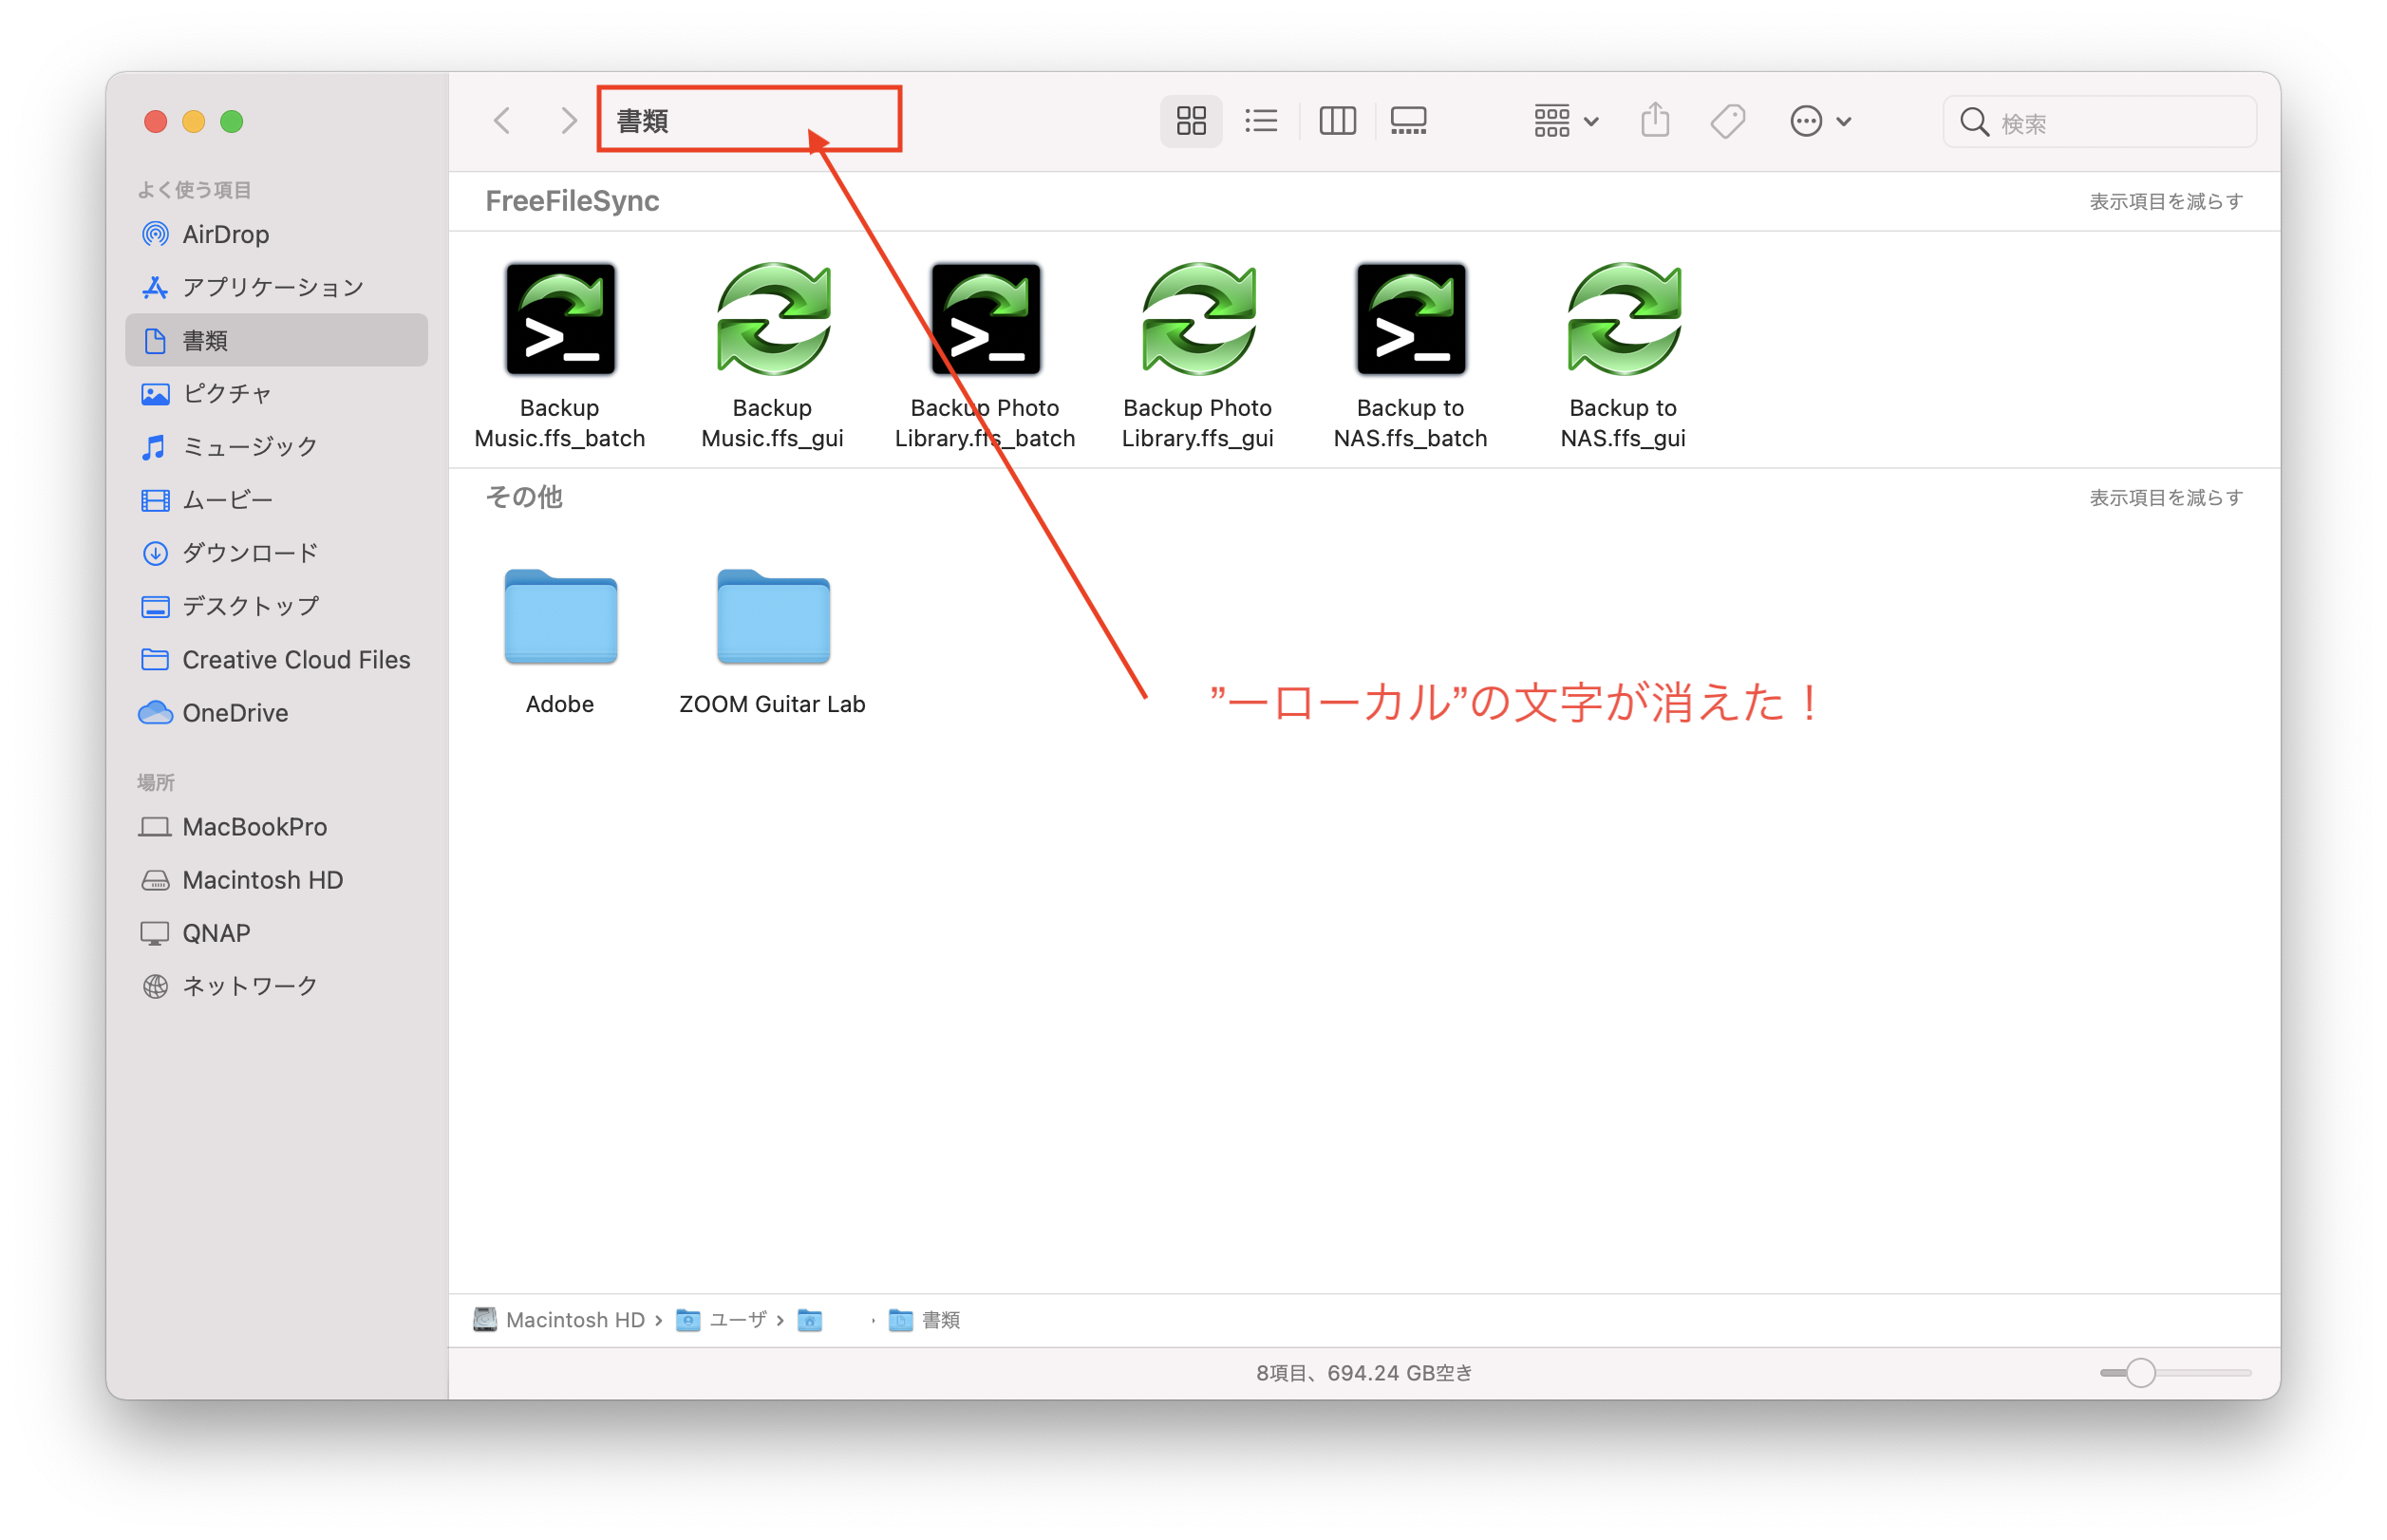2387x1540 pixels.
Task: Click the Share toolbar icon
Action: [x=1655, y=121]
